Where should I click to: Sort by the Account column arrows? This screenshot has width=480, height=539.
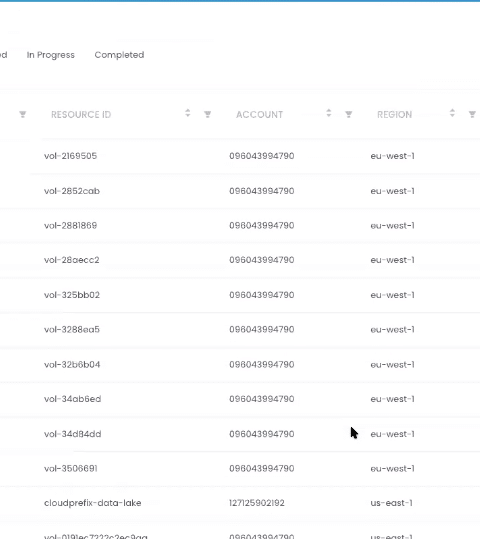(329, 113)
